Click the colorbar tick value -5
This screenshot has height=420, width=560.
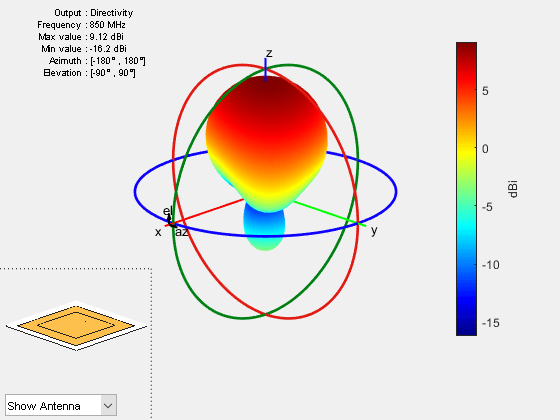(x=488, y=207)
